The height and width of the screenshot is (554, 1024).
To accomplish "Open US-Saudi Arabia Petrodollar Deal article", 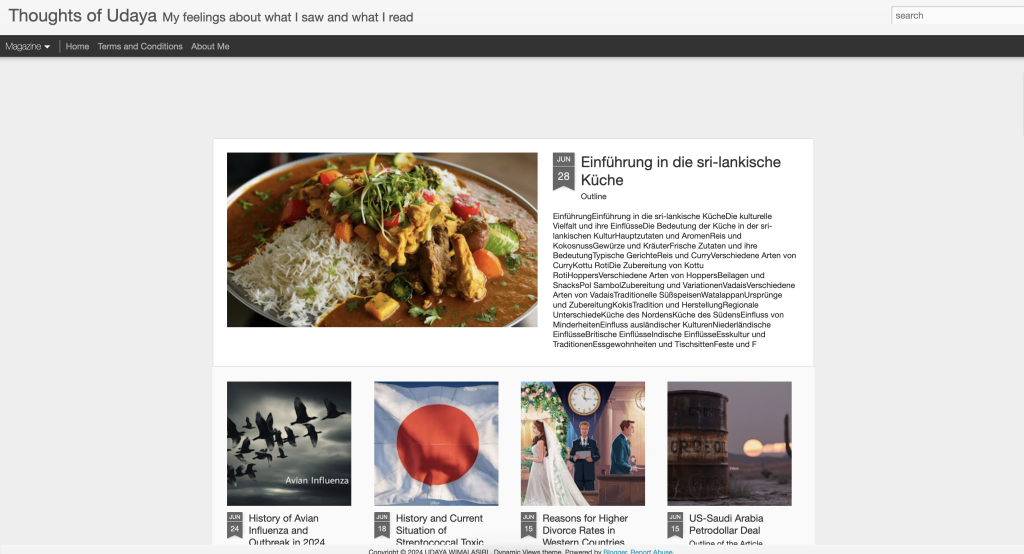I will (726, 524).
